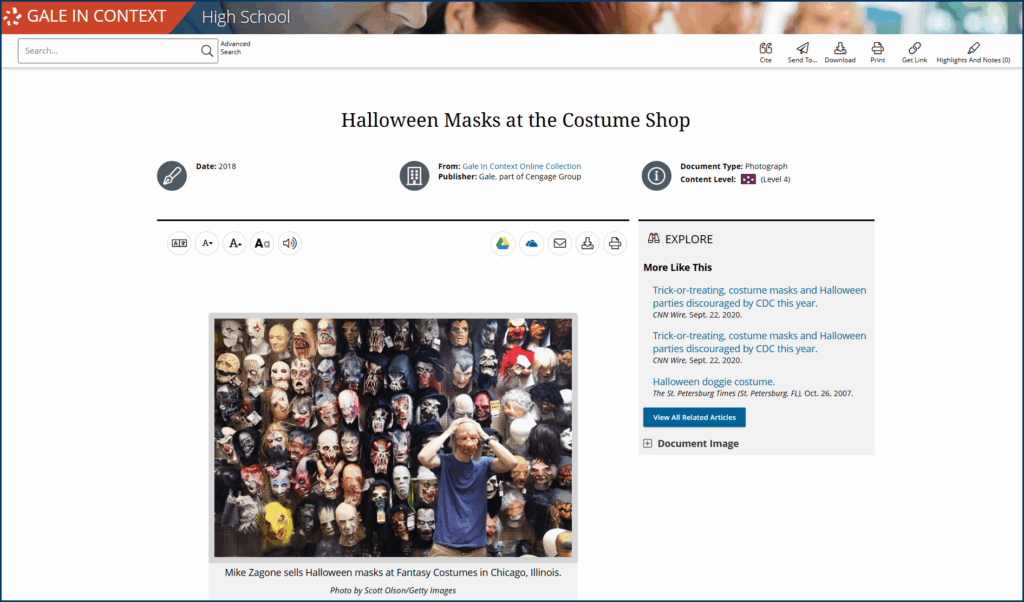1024x602 pixels.
Task: Click the Cite icon in top toolbar
Action: coord(765,51)
